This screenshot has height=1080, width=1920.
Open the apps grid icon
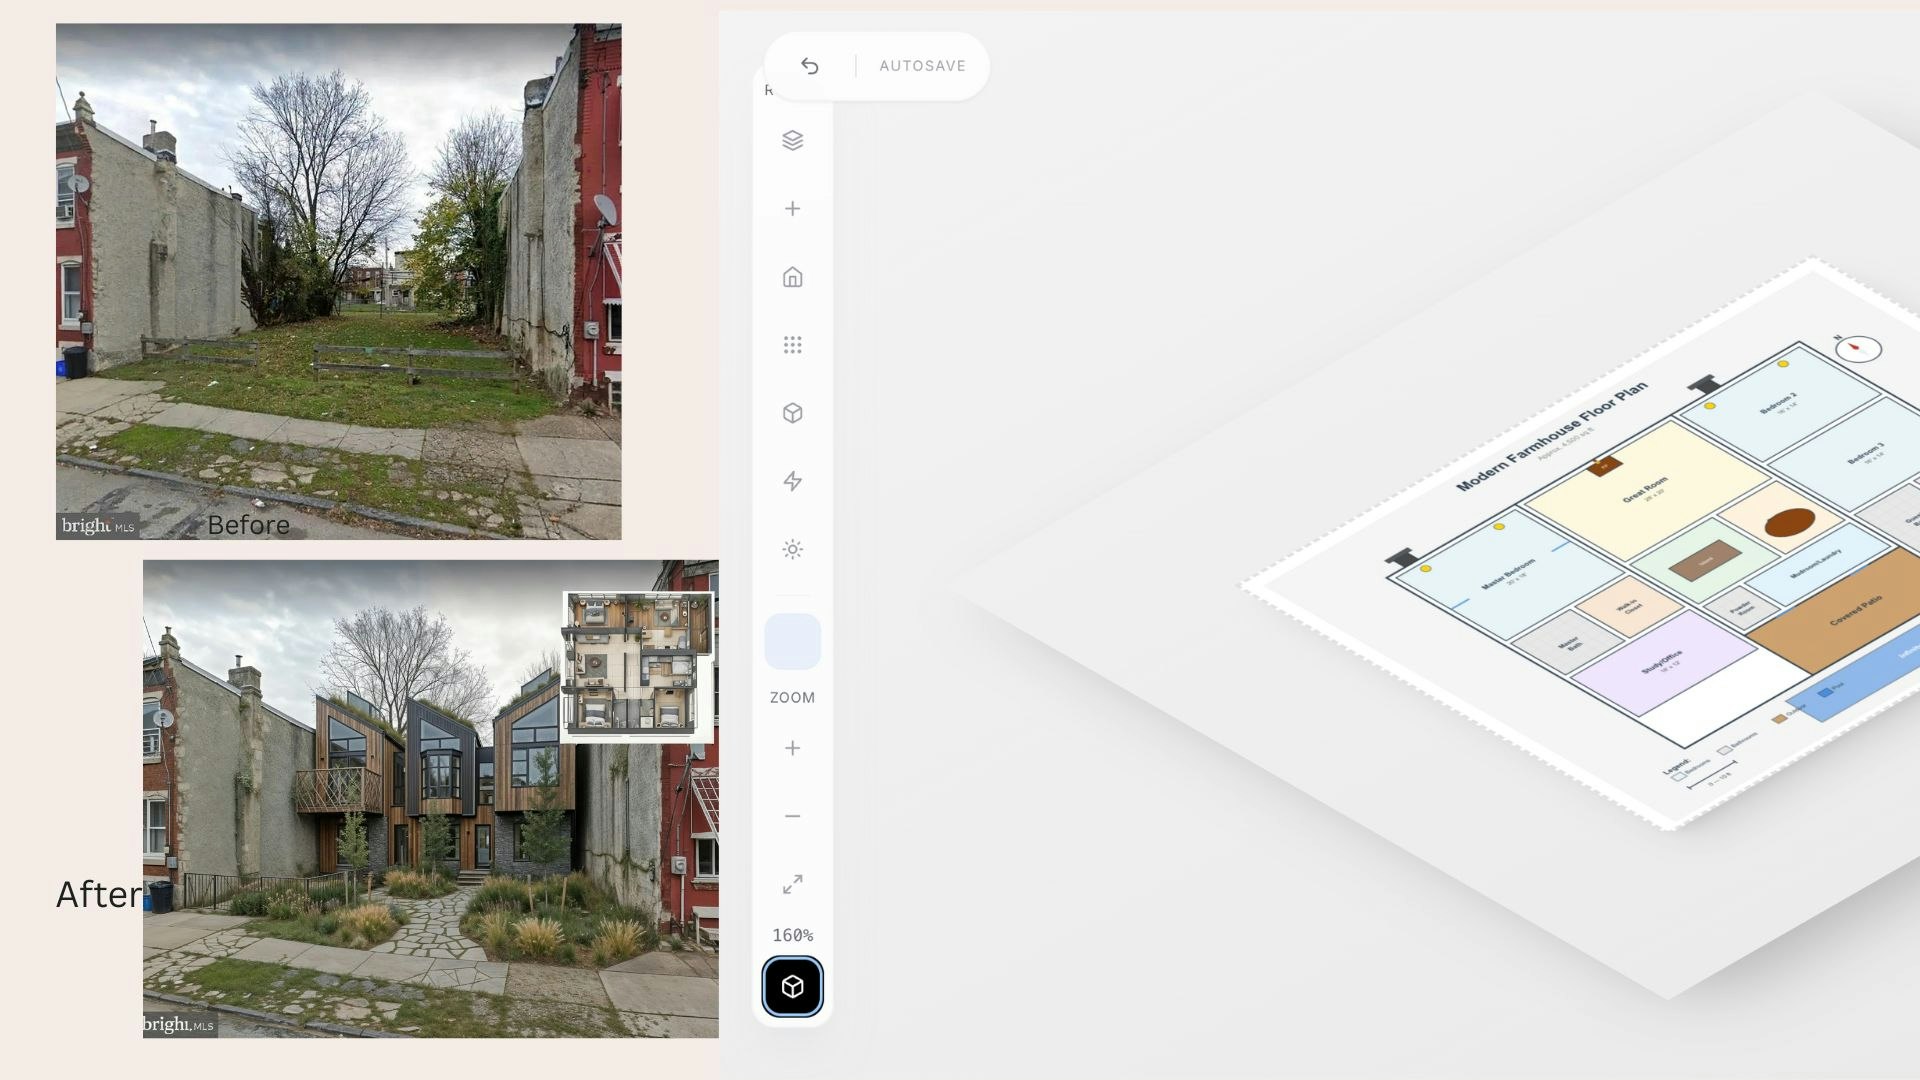(792, 344)
